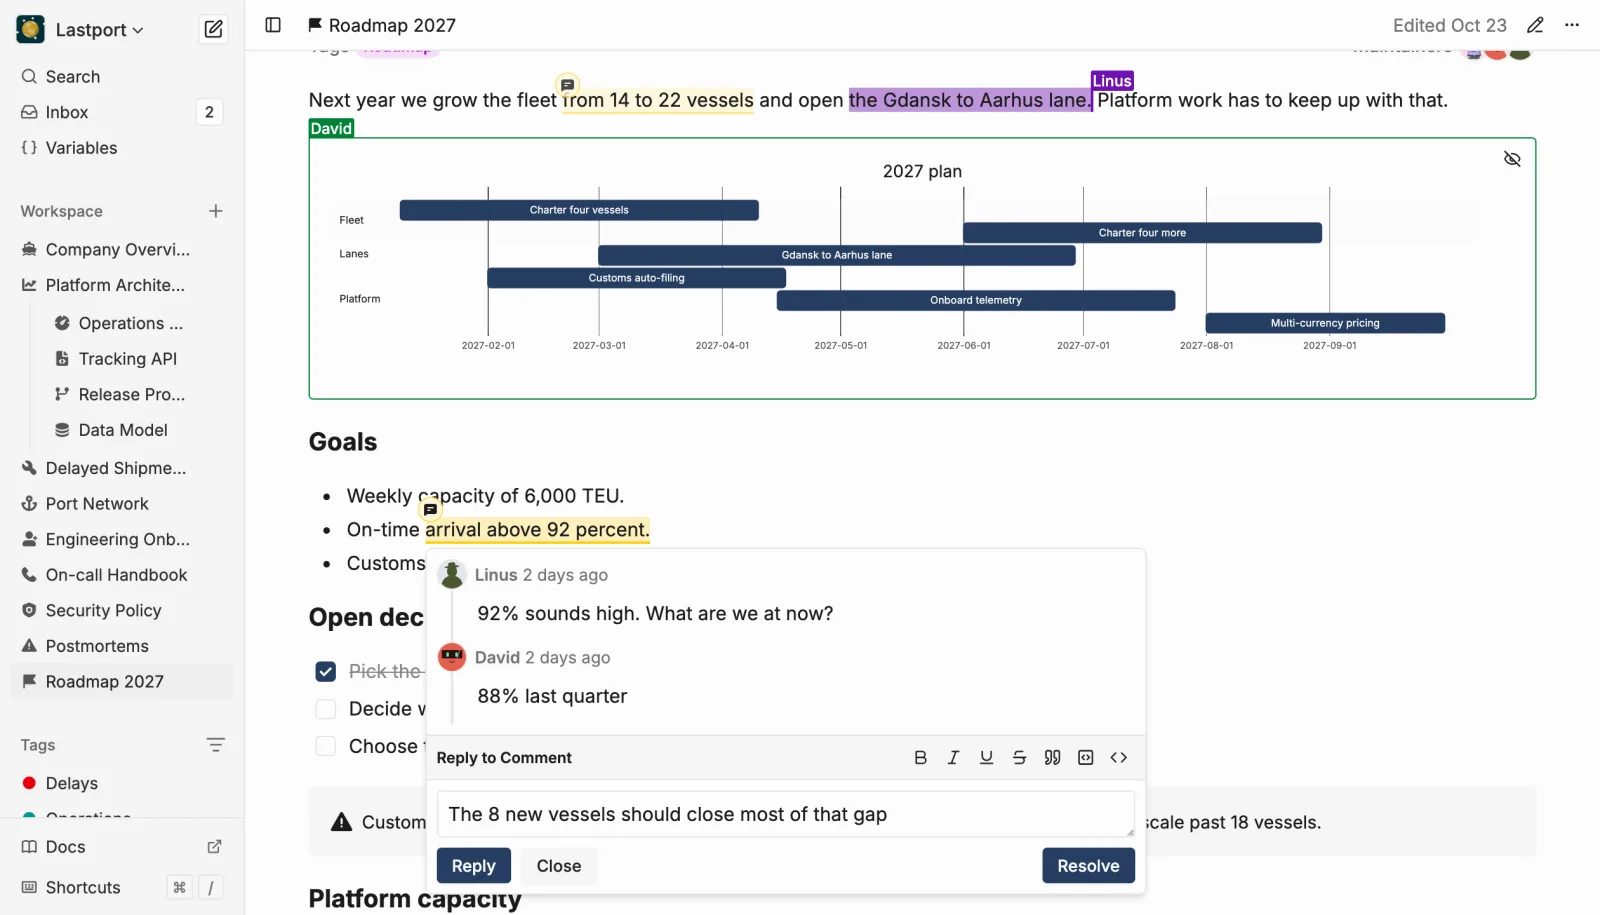1600x915 pixels.
Task: Create a new document with compose icon
Action: 213,29
